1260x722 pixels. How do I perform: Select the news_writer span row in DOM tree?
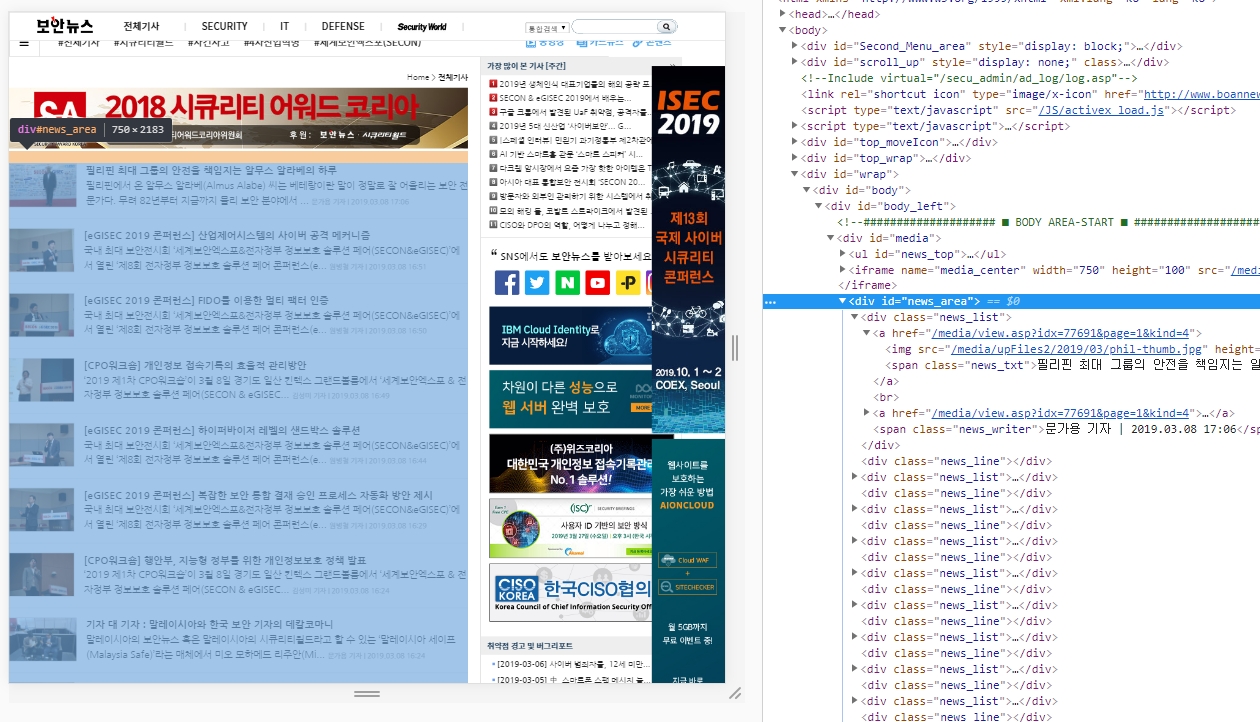pyautogui.click(x=1066, y=429)
